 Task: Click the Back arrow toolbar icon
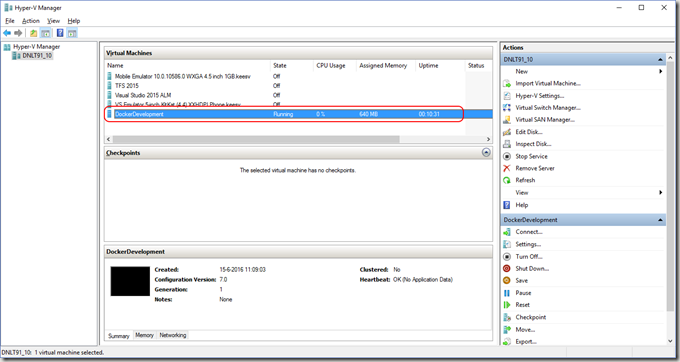point(7,33)
